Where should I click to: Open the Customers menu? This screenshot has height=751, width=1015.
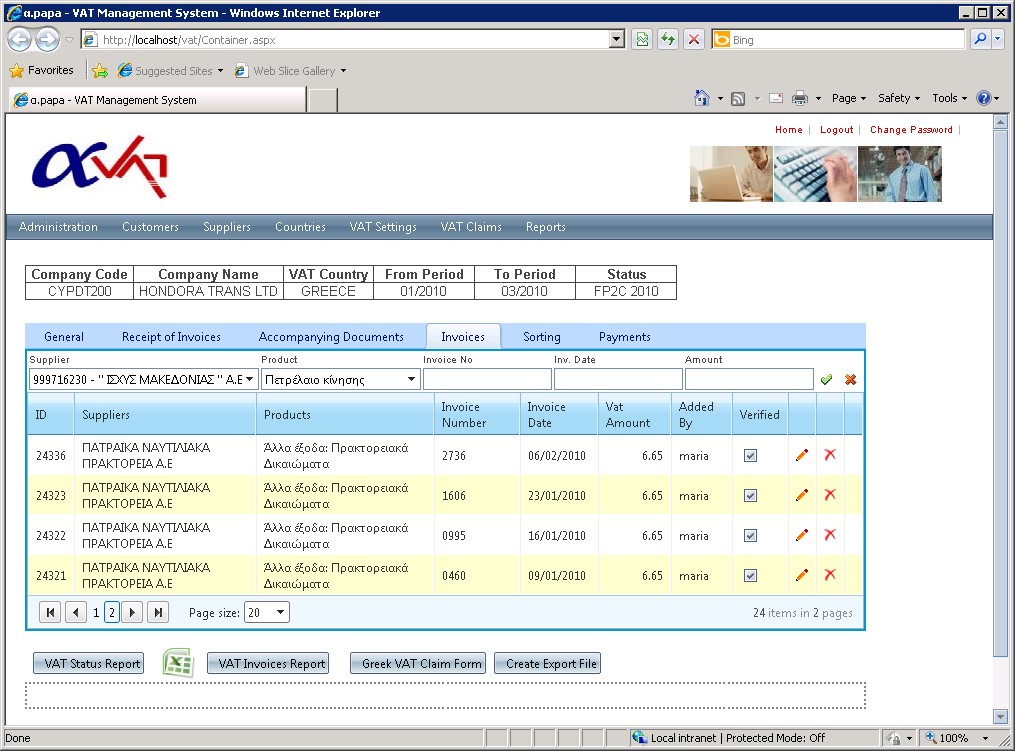[x=150, y=227]
